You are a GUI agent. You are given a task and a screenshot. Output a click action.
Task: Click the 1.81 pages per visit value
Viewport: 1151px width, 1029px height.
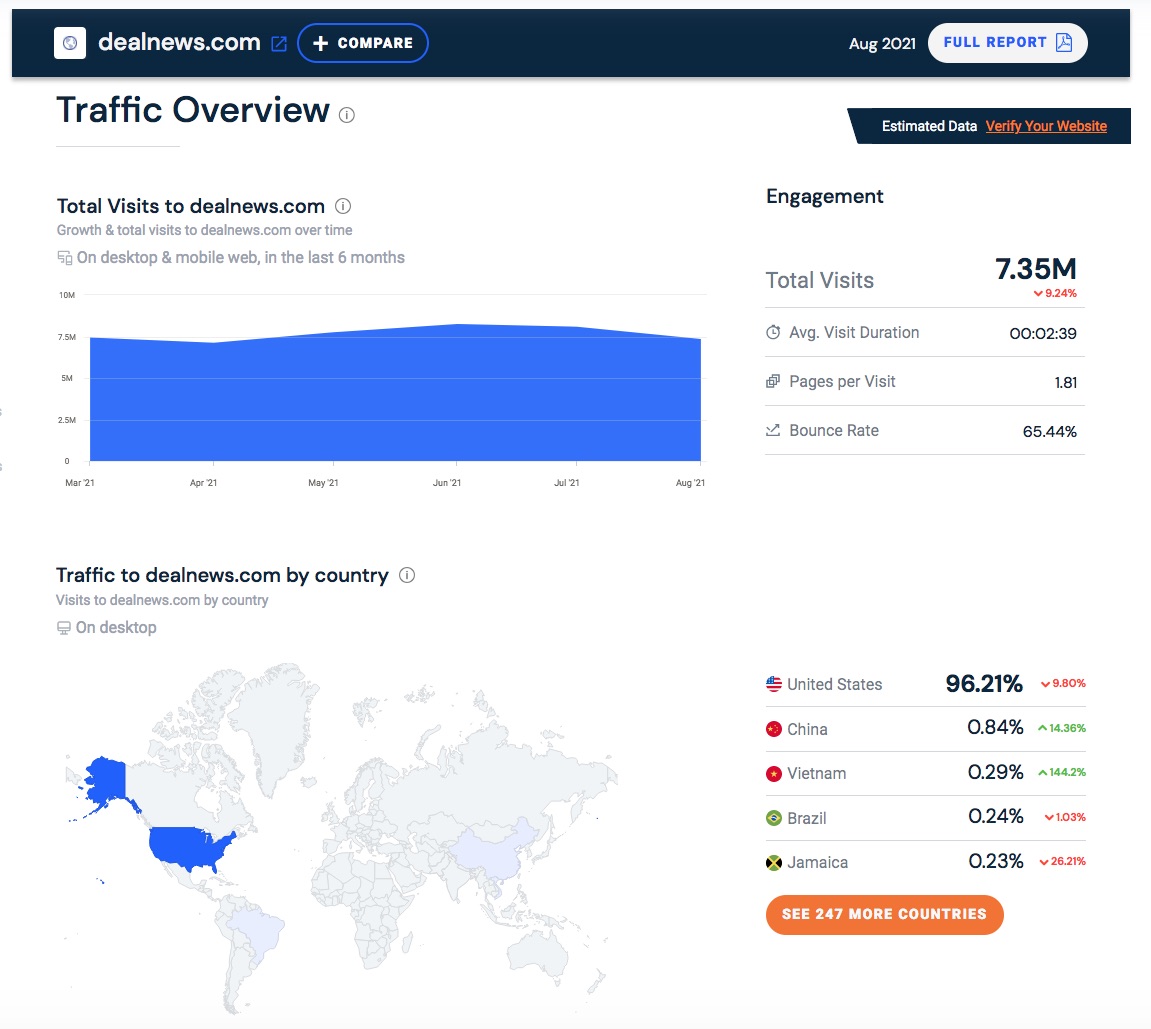pyautogui.click(x=1065, y=382)
